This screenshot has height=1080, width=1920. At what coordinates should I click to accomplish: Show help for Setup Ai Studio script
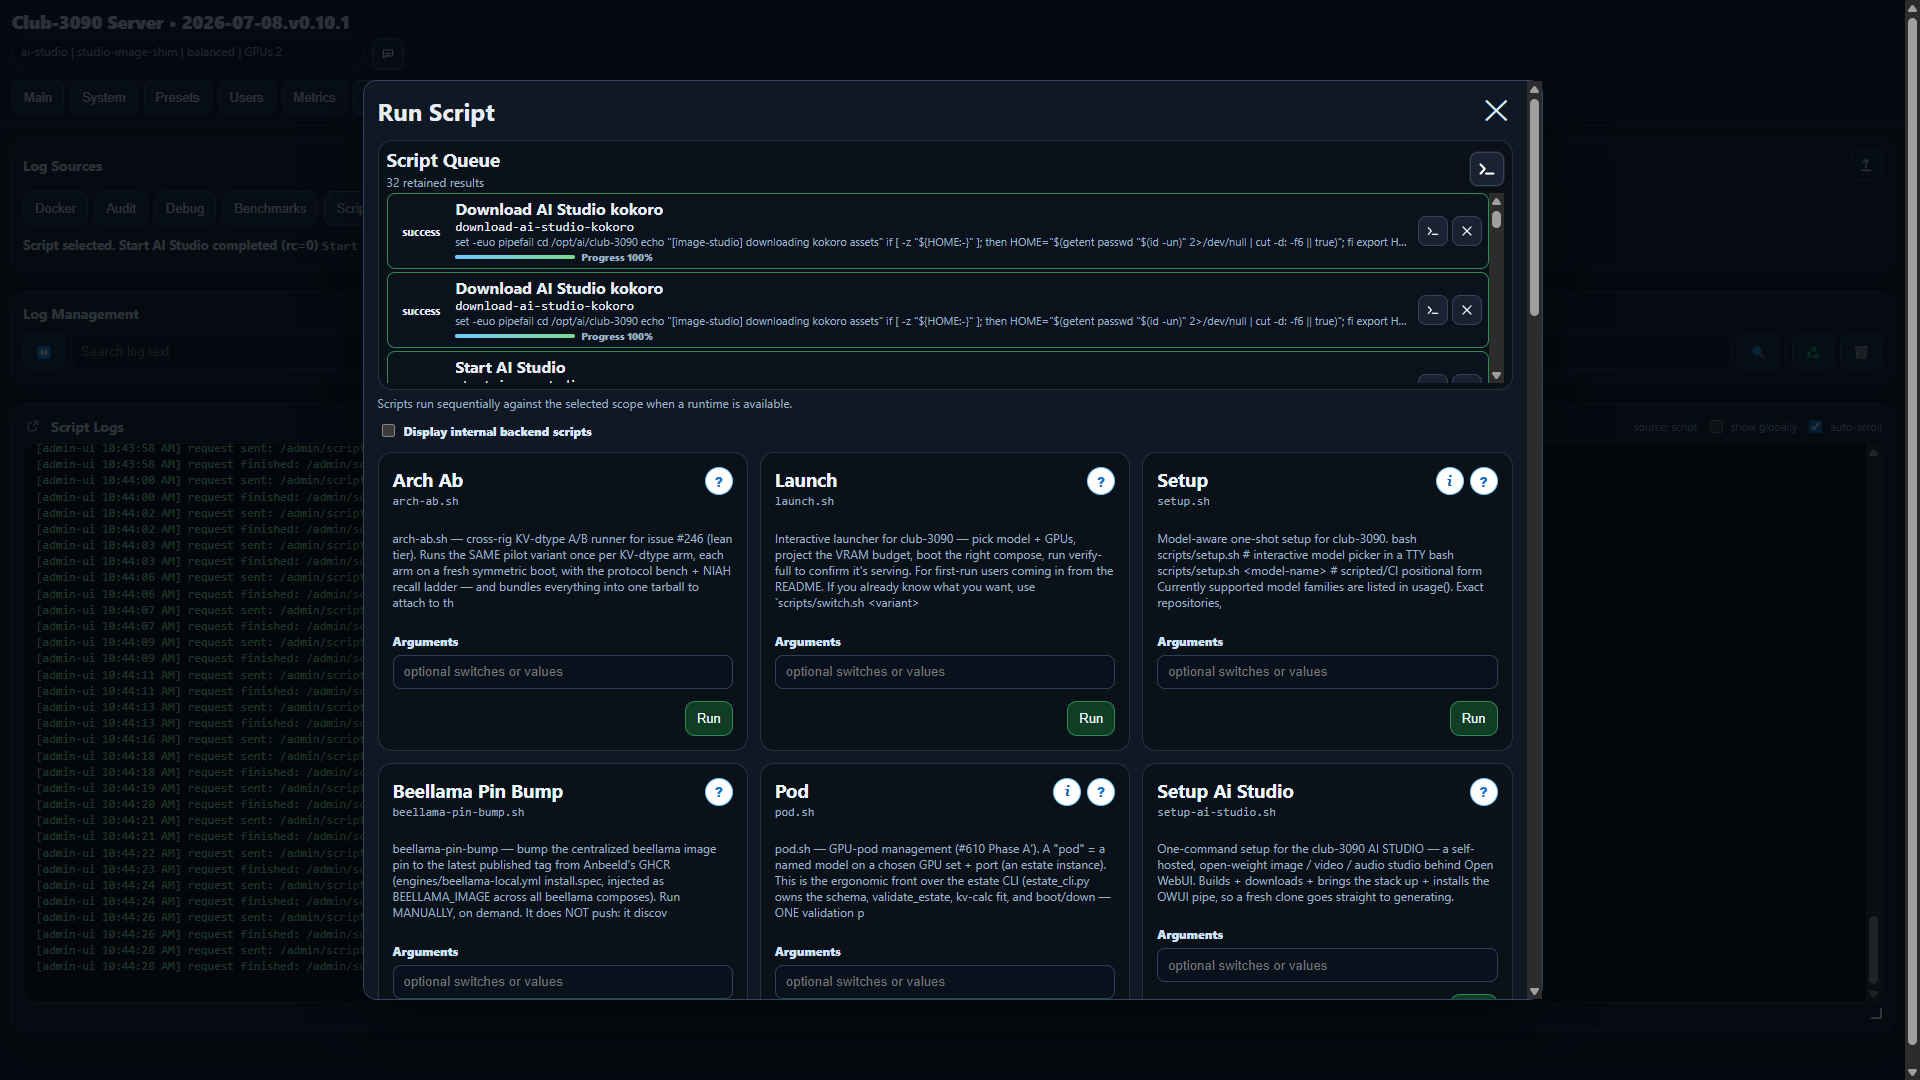[x=1484, y=793]
